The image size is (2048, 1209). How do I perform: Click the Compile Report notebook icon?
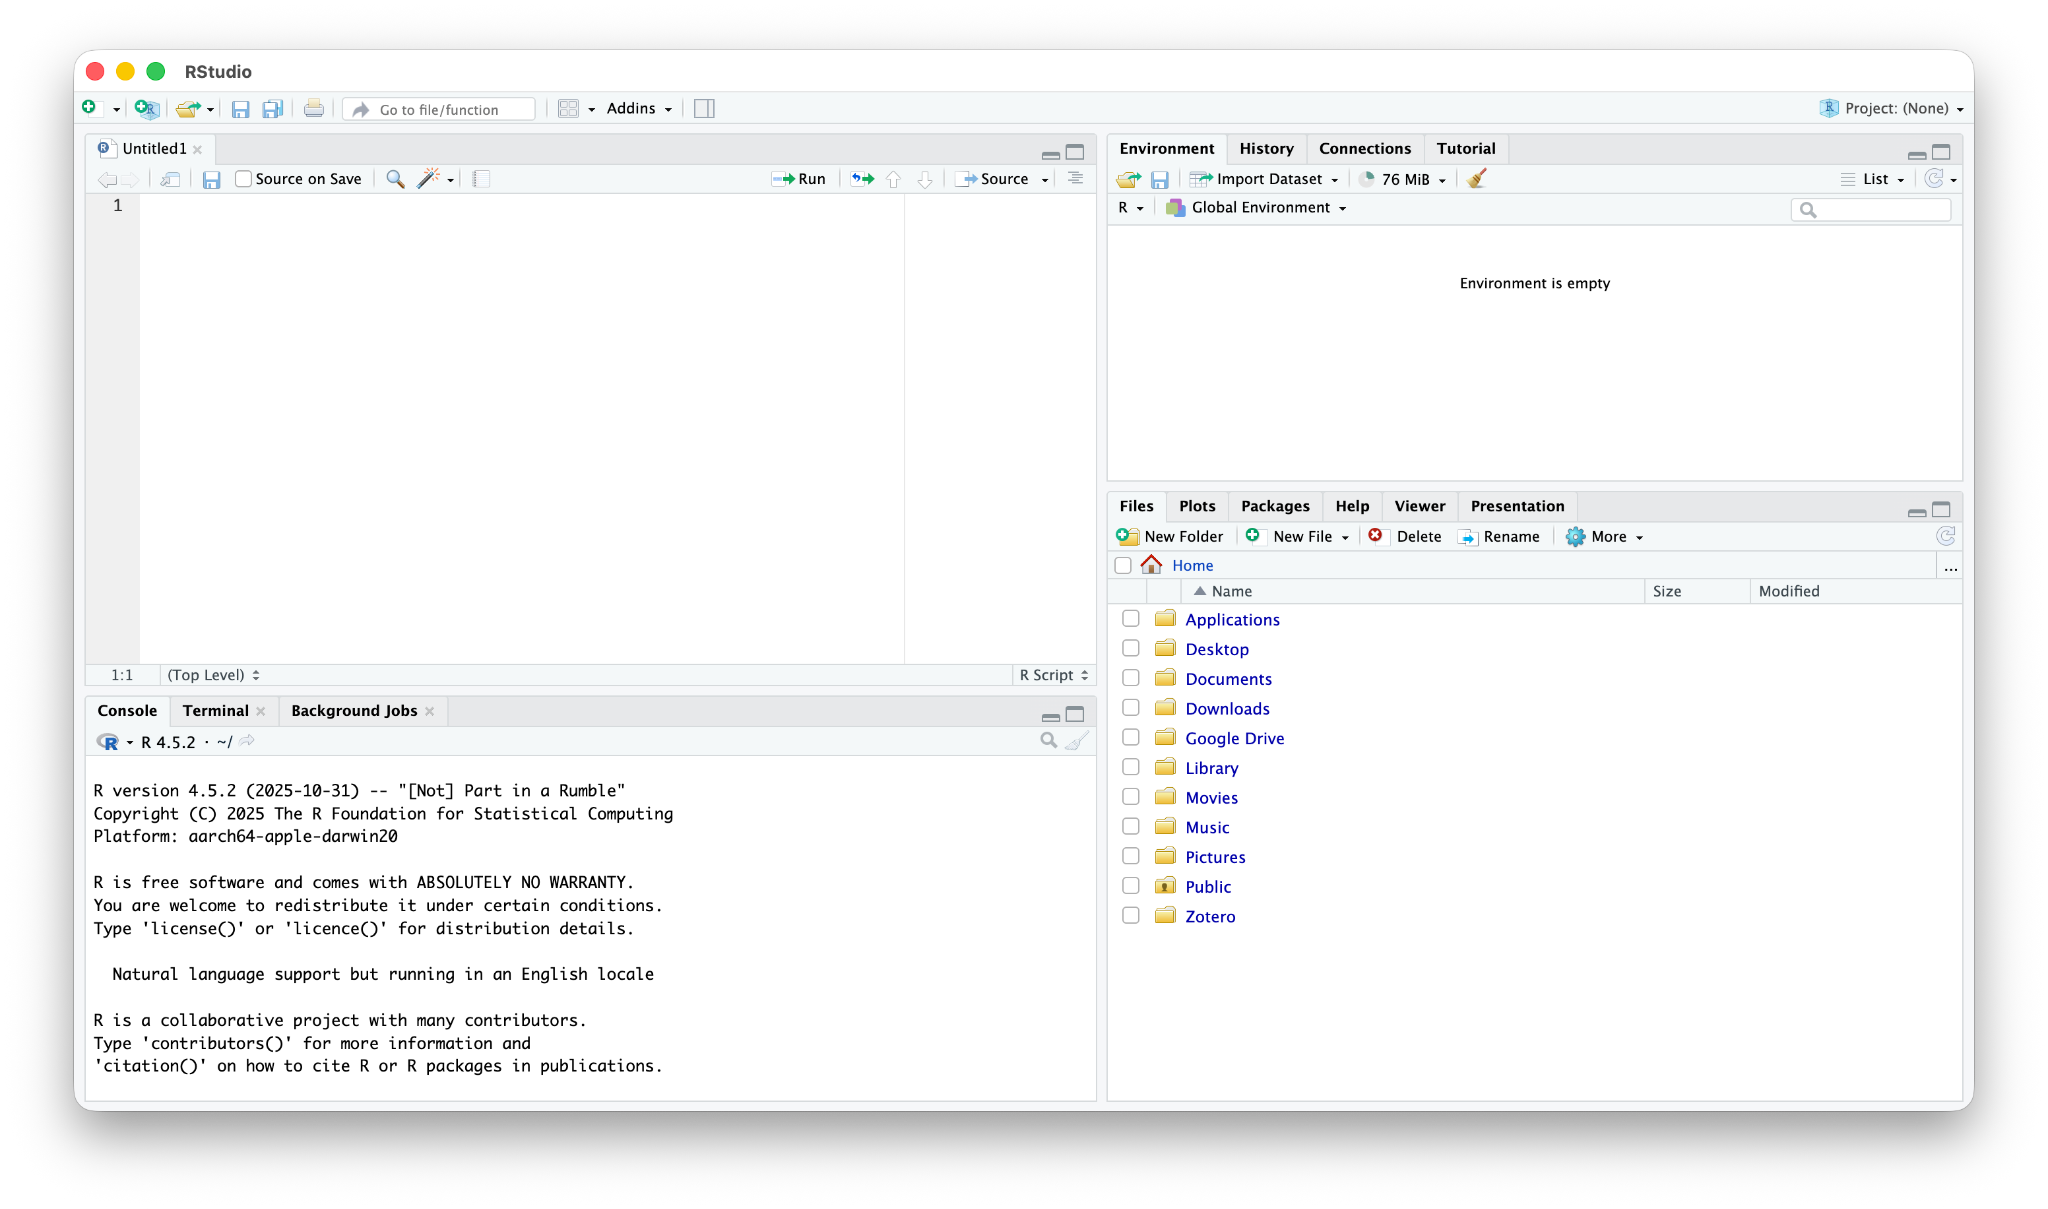[481, 179]
